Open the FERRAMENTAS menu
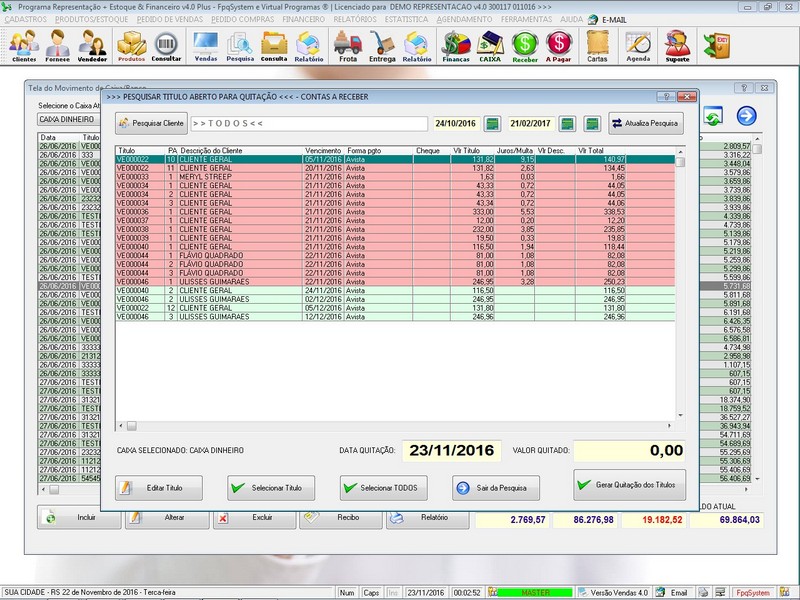 (527, 19)
